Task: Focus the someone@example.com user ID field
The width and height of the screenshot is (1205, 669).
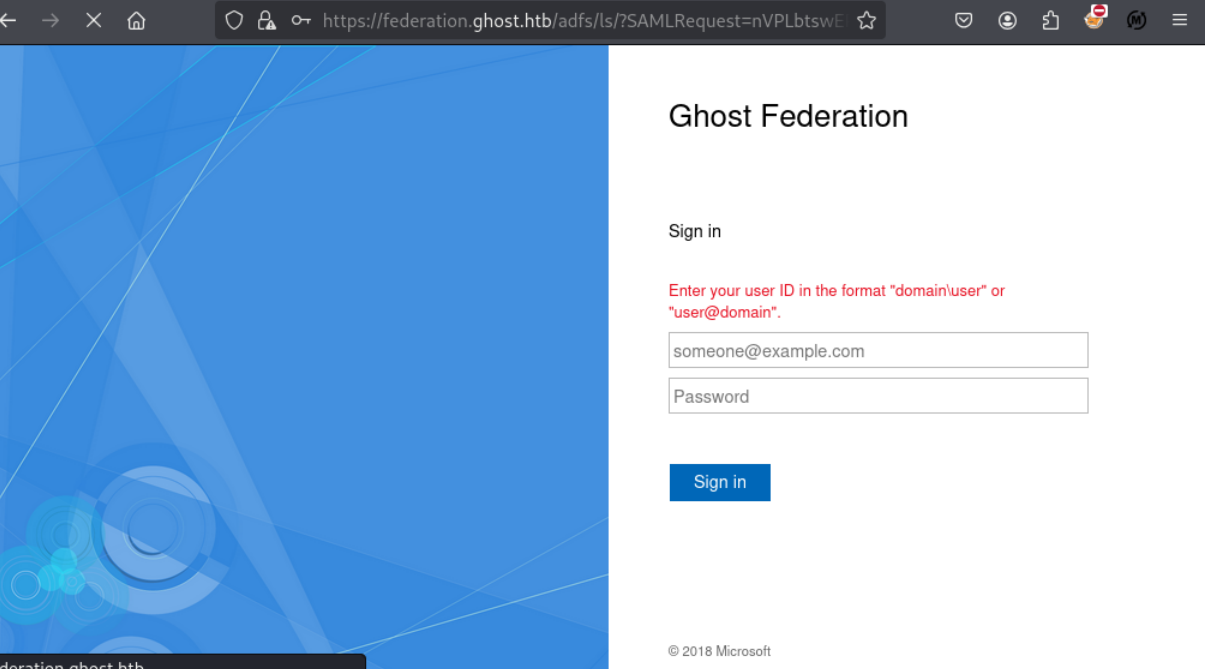Action: click(878, 351)
